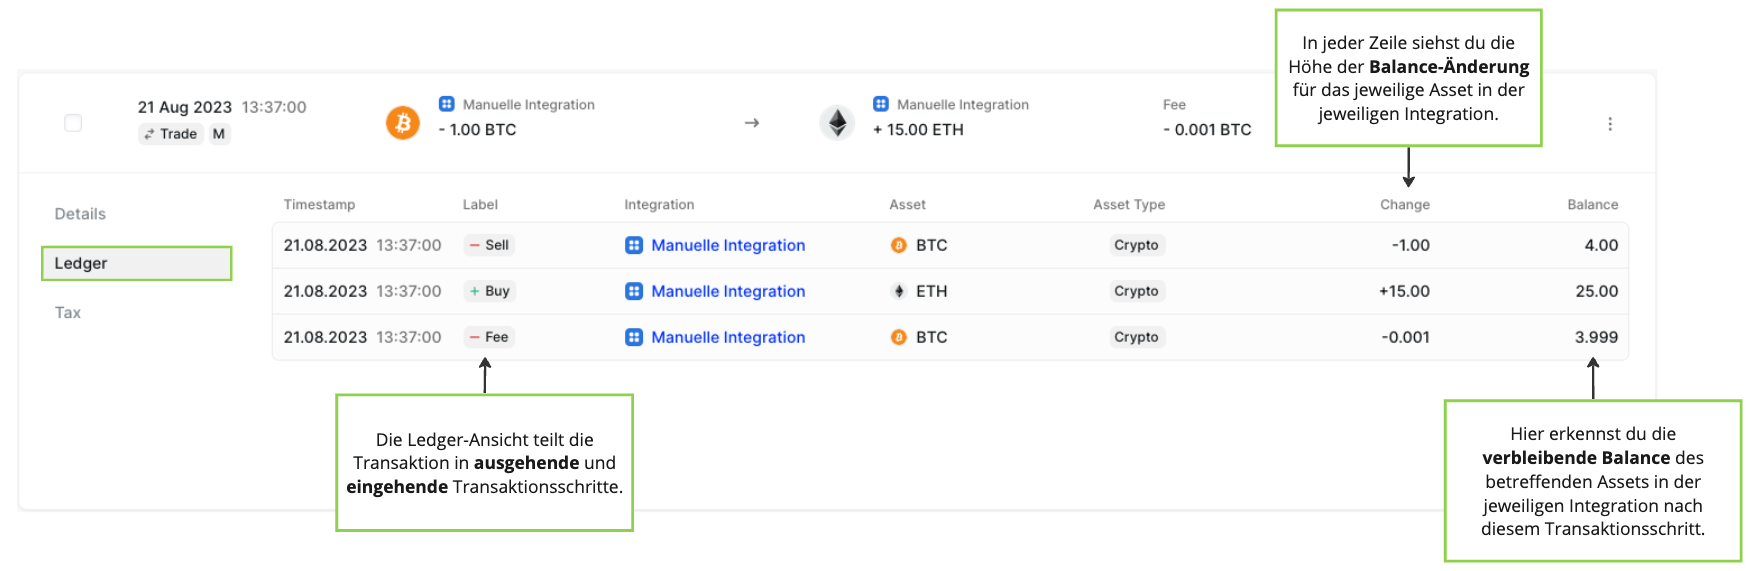Select the Ledger tab
1750x571 pixels.
point(137,263)
